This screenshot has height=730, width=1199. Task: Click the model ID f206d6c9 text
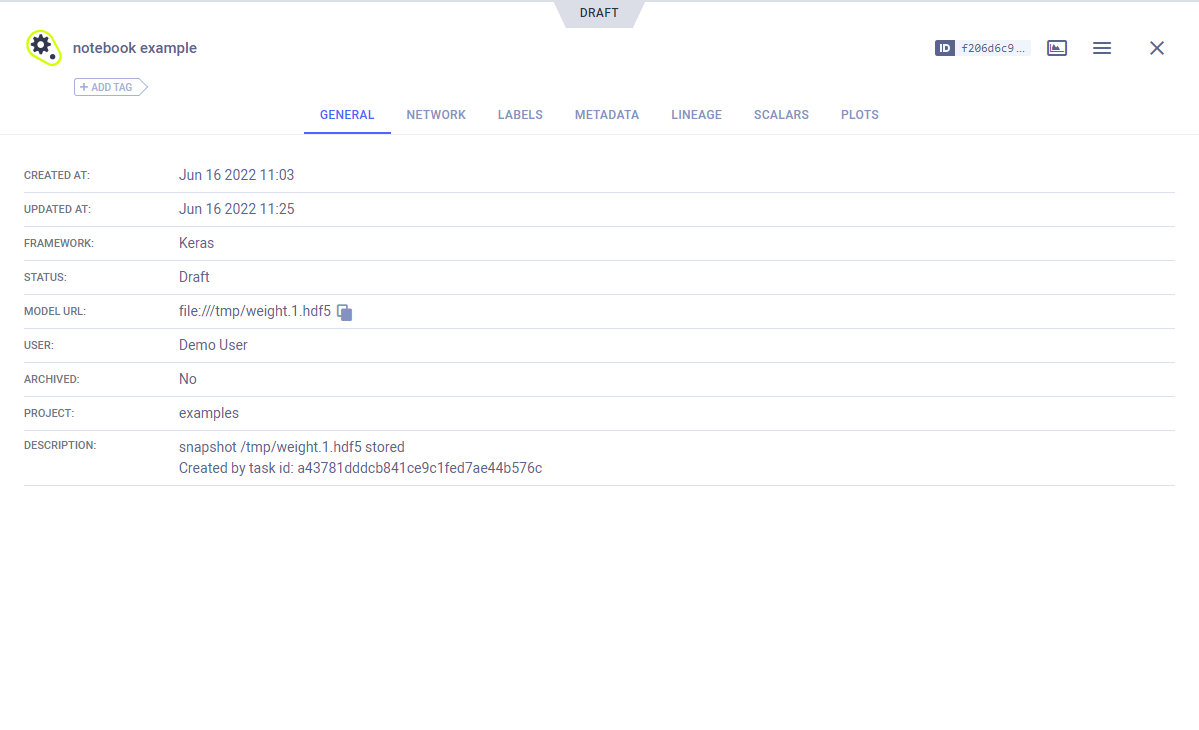pyautogui.click(x=993, y=48)
